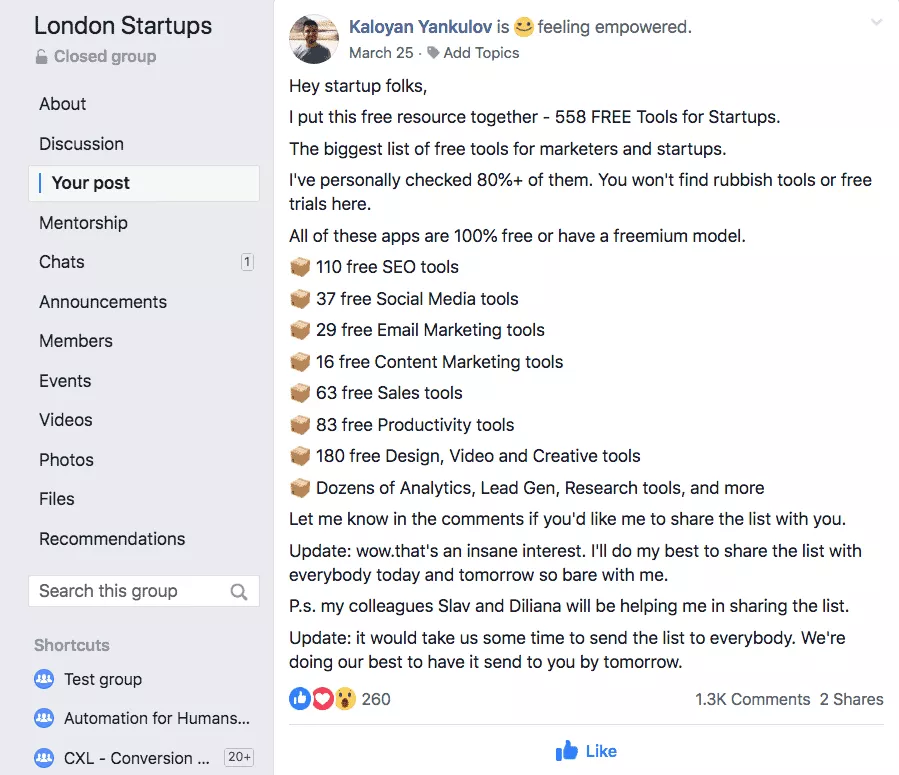
Task: Go to the Members section
Action: pos(76,341)
